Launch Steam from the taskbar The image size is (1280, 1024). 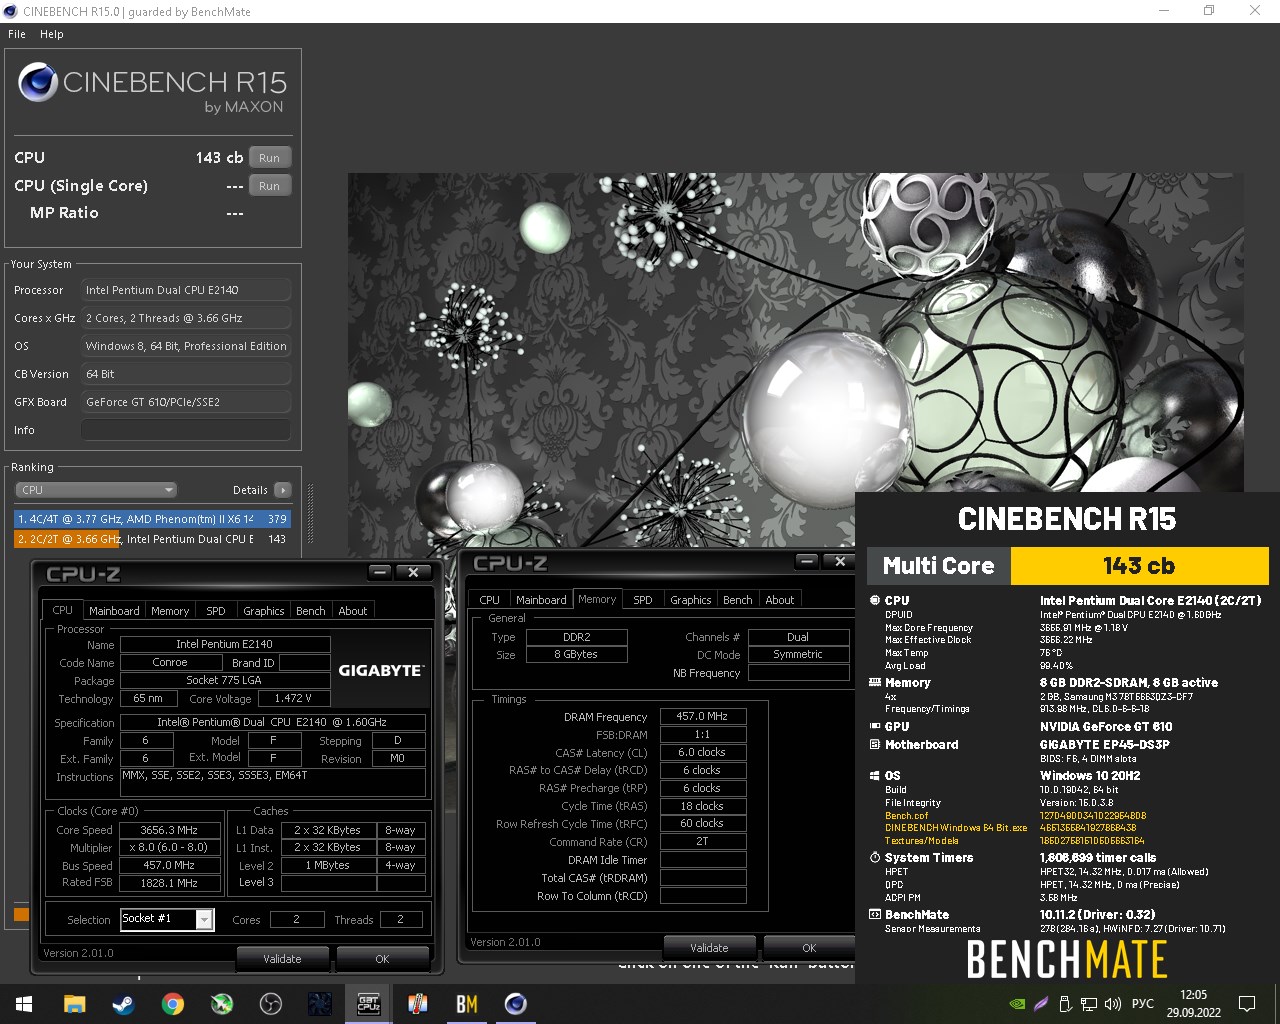pyautogui.click(x=124, y=1004)
